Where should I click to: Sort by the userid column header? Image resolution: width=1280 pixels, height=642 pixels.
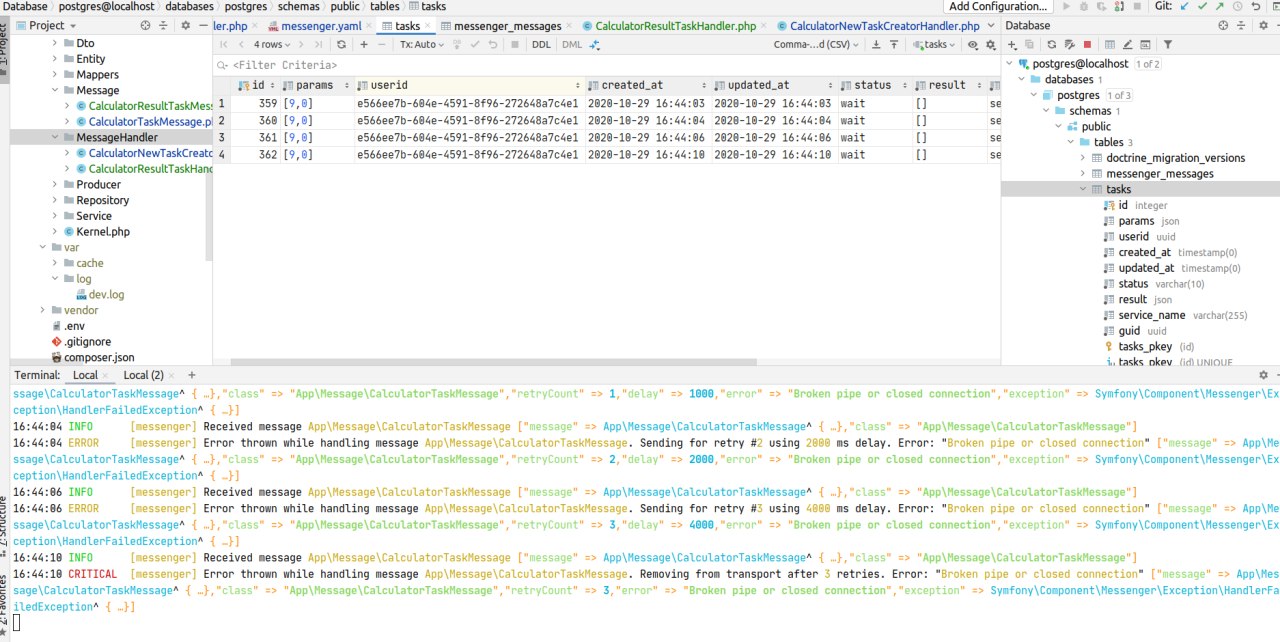pyautogui.click(x=468, y=85)
